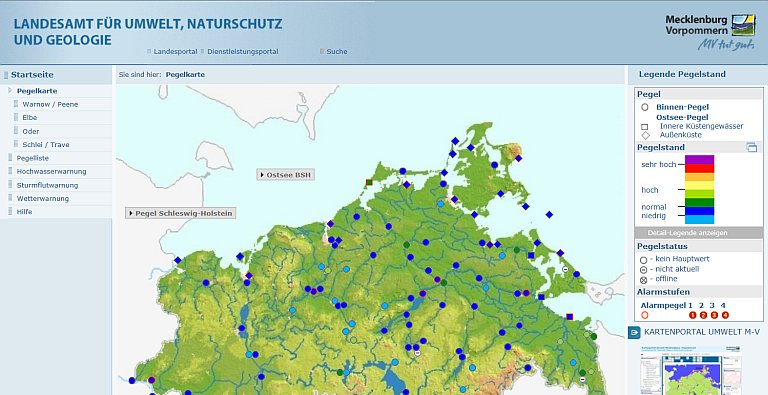Click the Außenküste diamond legend symbol
Screen dimensions: 768x395
[x=646, y=135]
